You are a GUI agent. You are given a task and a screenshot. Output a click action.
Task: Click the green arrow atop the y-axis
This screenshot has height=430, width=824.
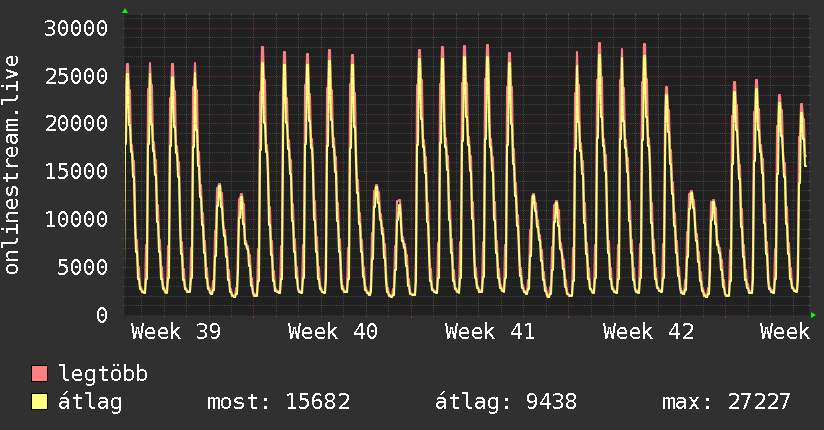click(x=125, y=11)
